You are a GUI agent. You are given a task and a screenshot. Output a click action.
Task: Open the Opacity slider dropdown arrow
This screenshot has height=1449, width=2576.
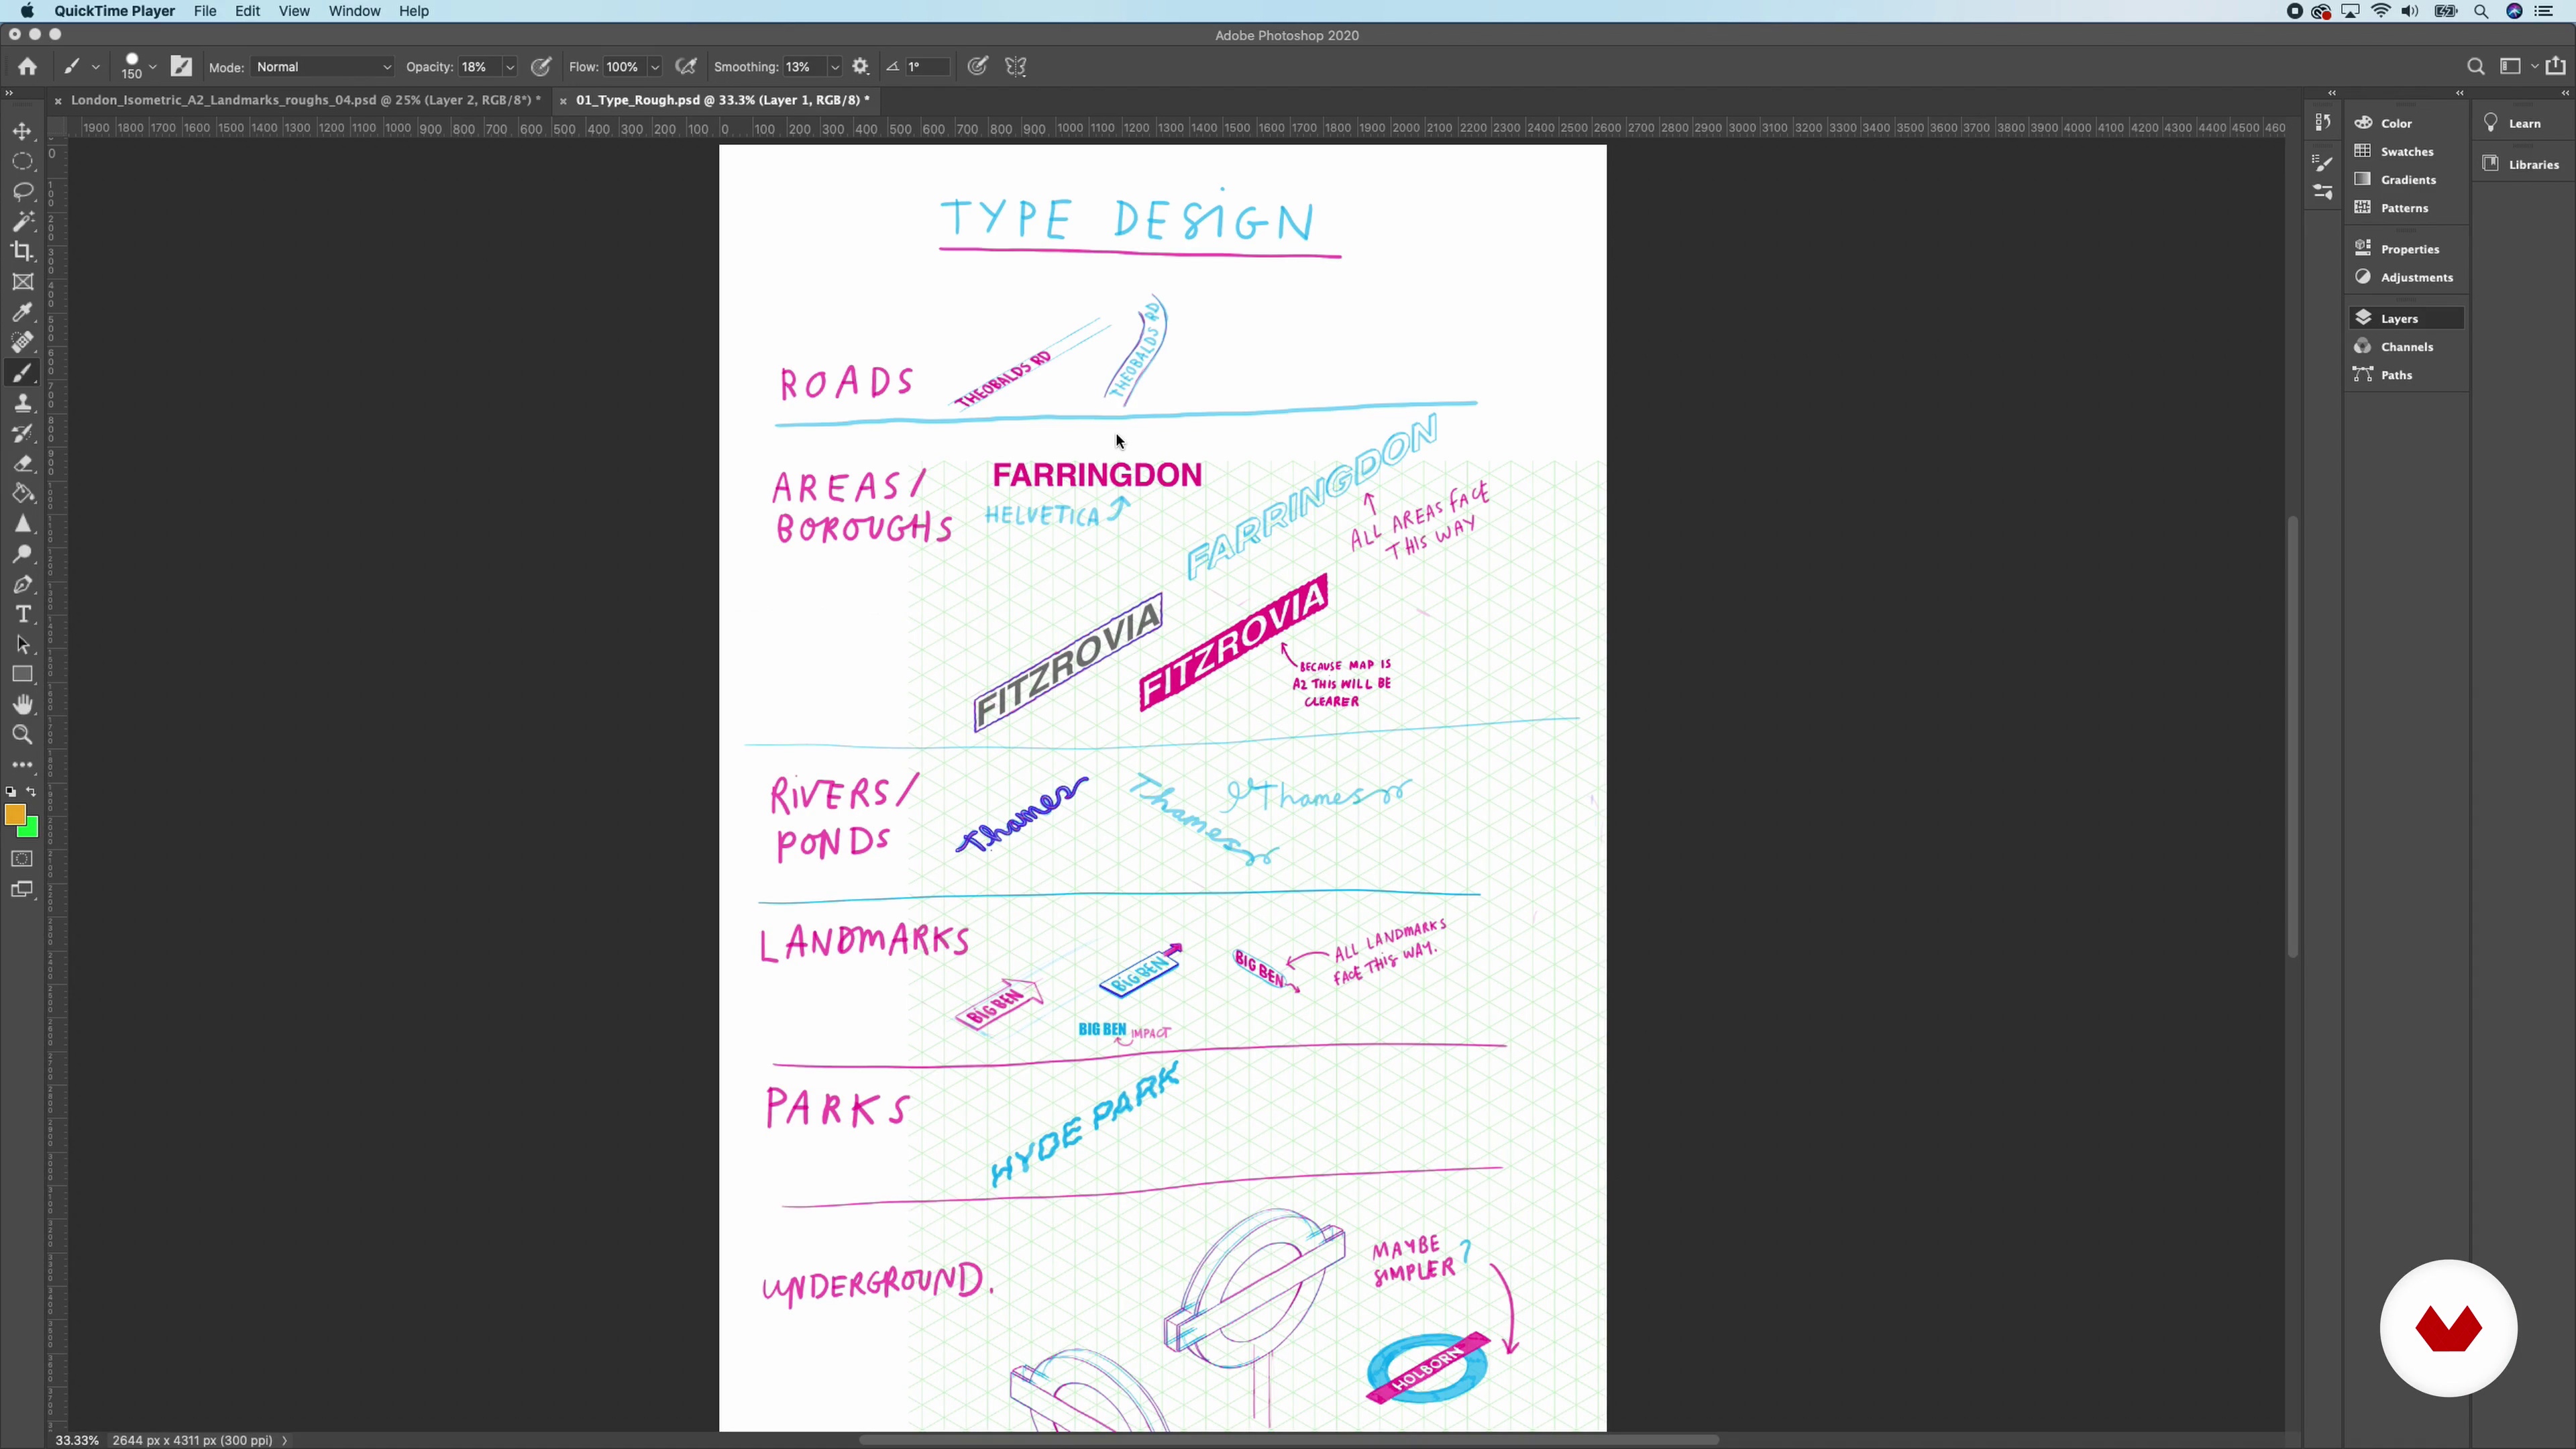click(x=509, y=67)
